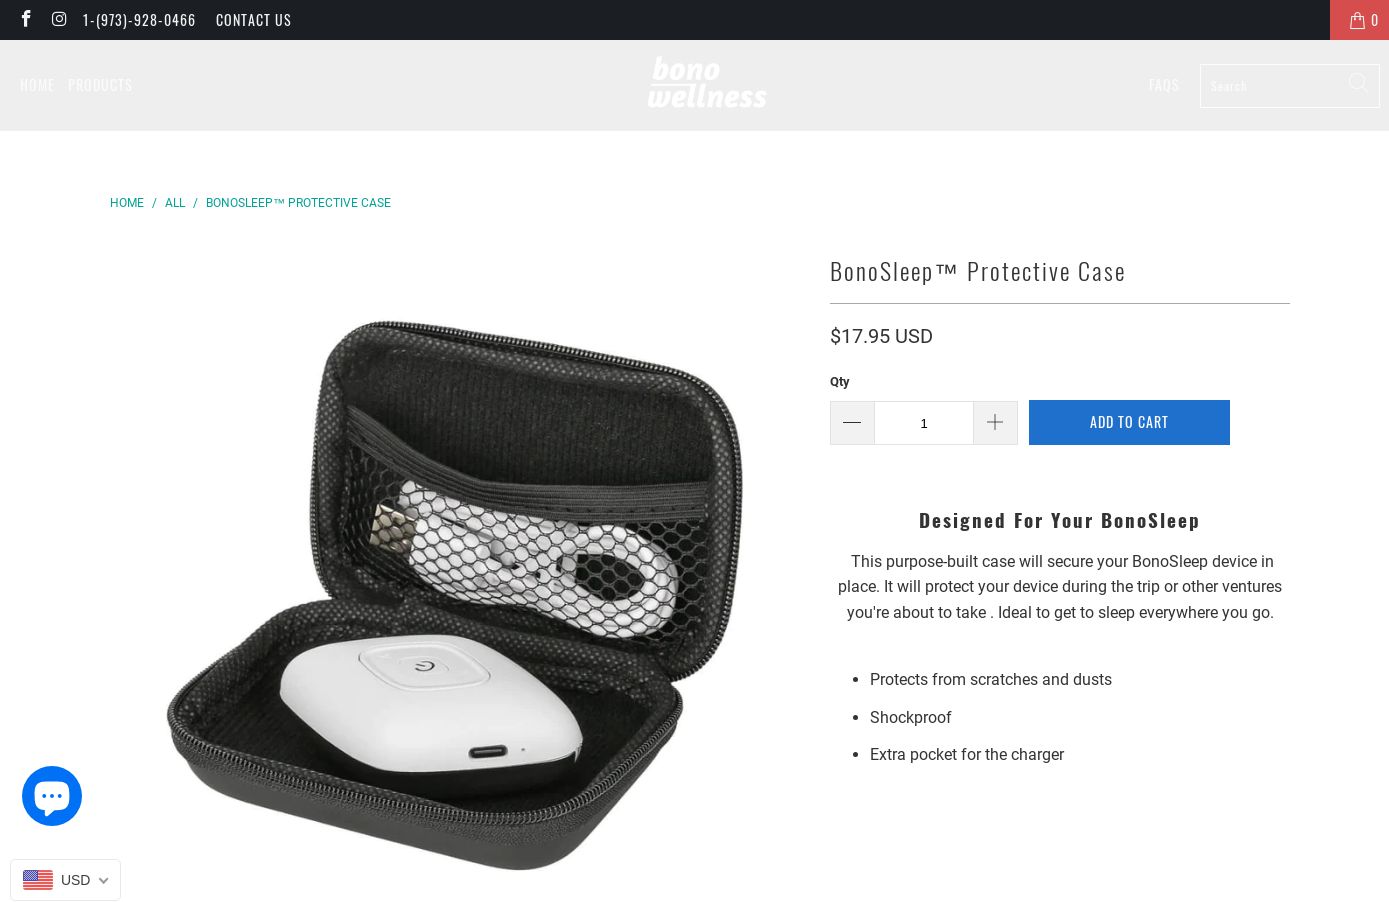Viewport: 1389px width, 902px height.
Task: Go to the Home menu item
Action: pos(37,85)
